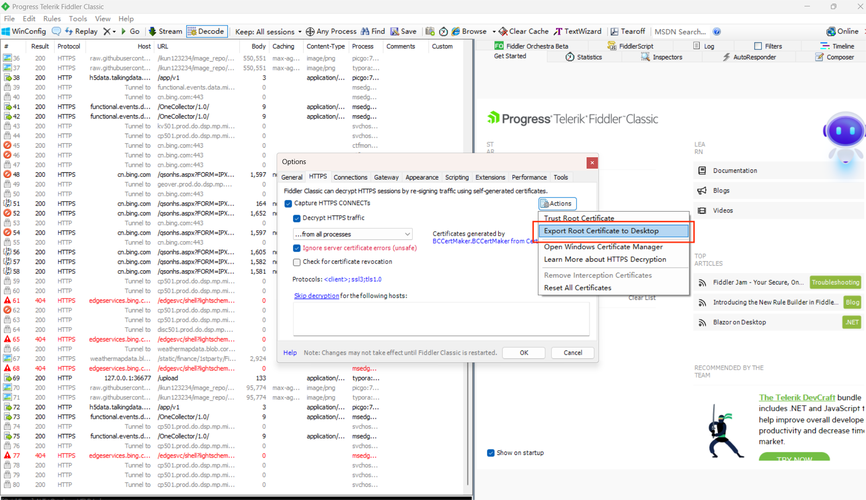Switch to the Inspectors tab
The height and width of the screenshot is (500, 866).
pos(662,57)
